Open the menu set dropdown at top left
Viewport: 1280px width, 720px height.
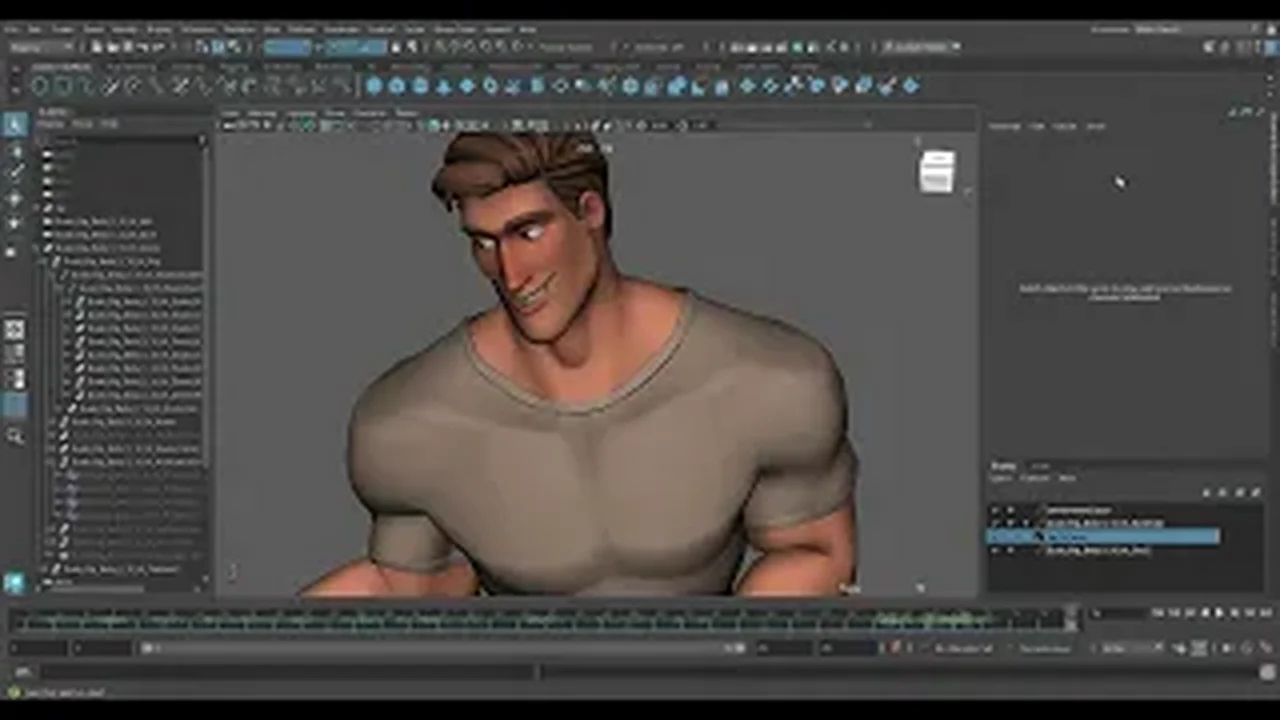40,47
